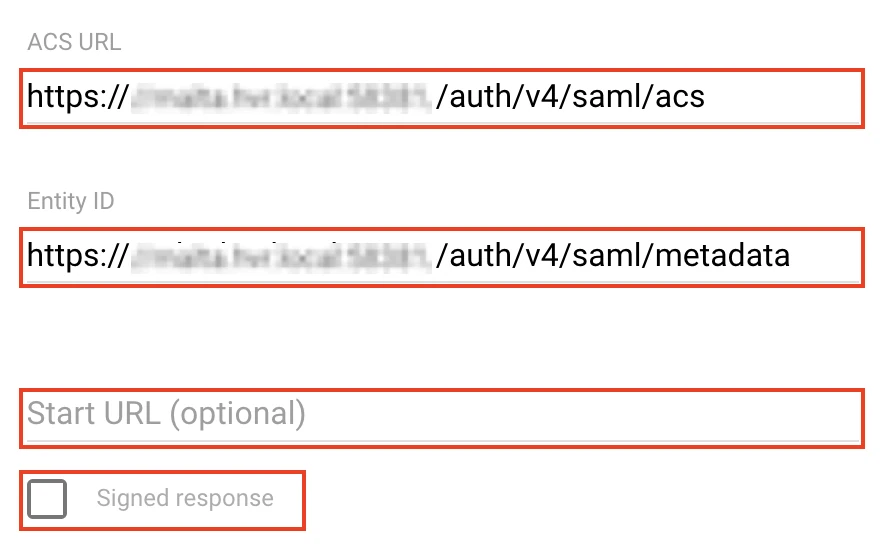Enable the Signed response checkbox

(47, 499)
